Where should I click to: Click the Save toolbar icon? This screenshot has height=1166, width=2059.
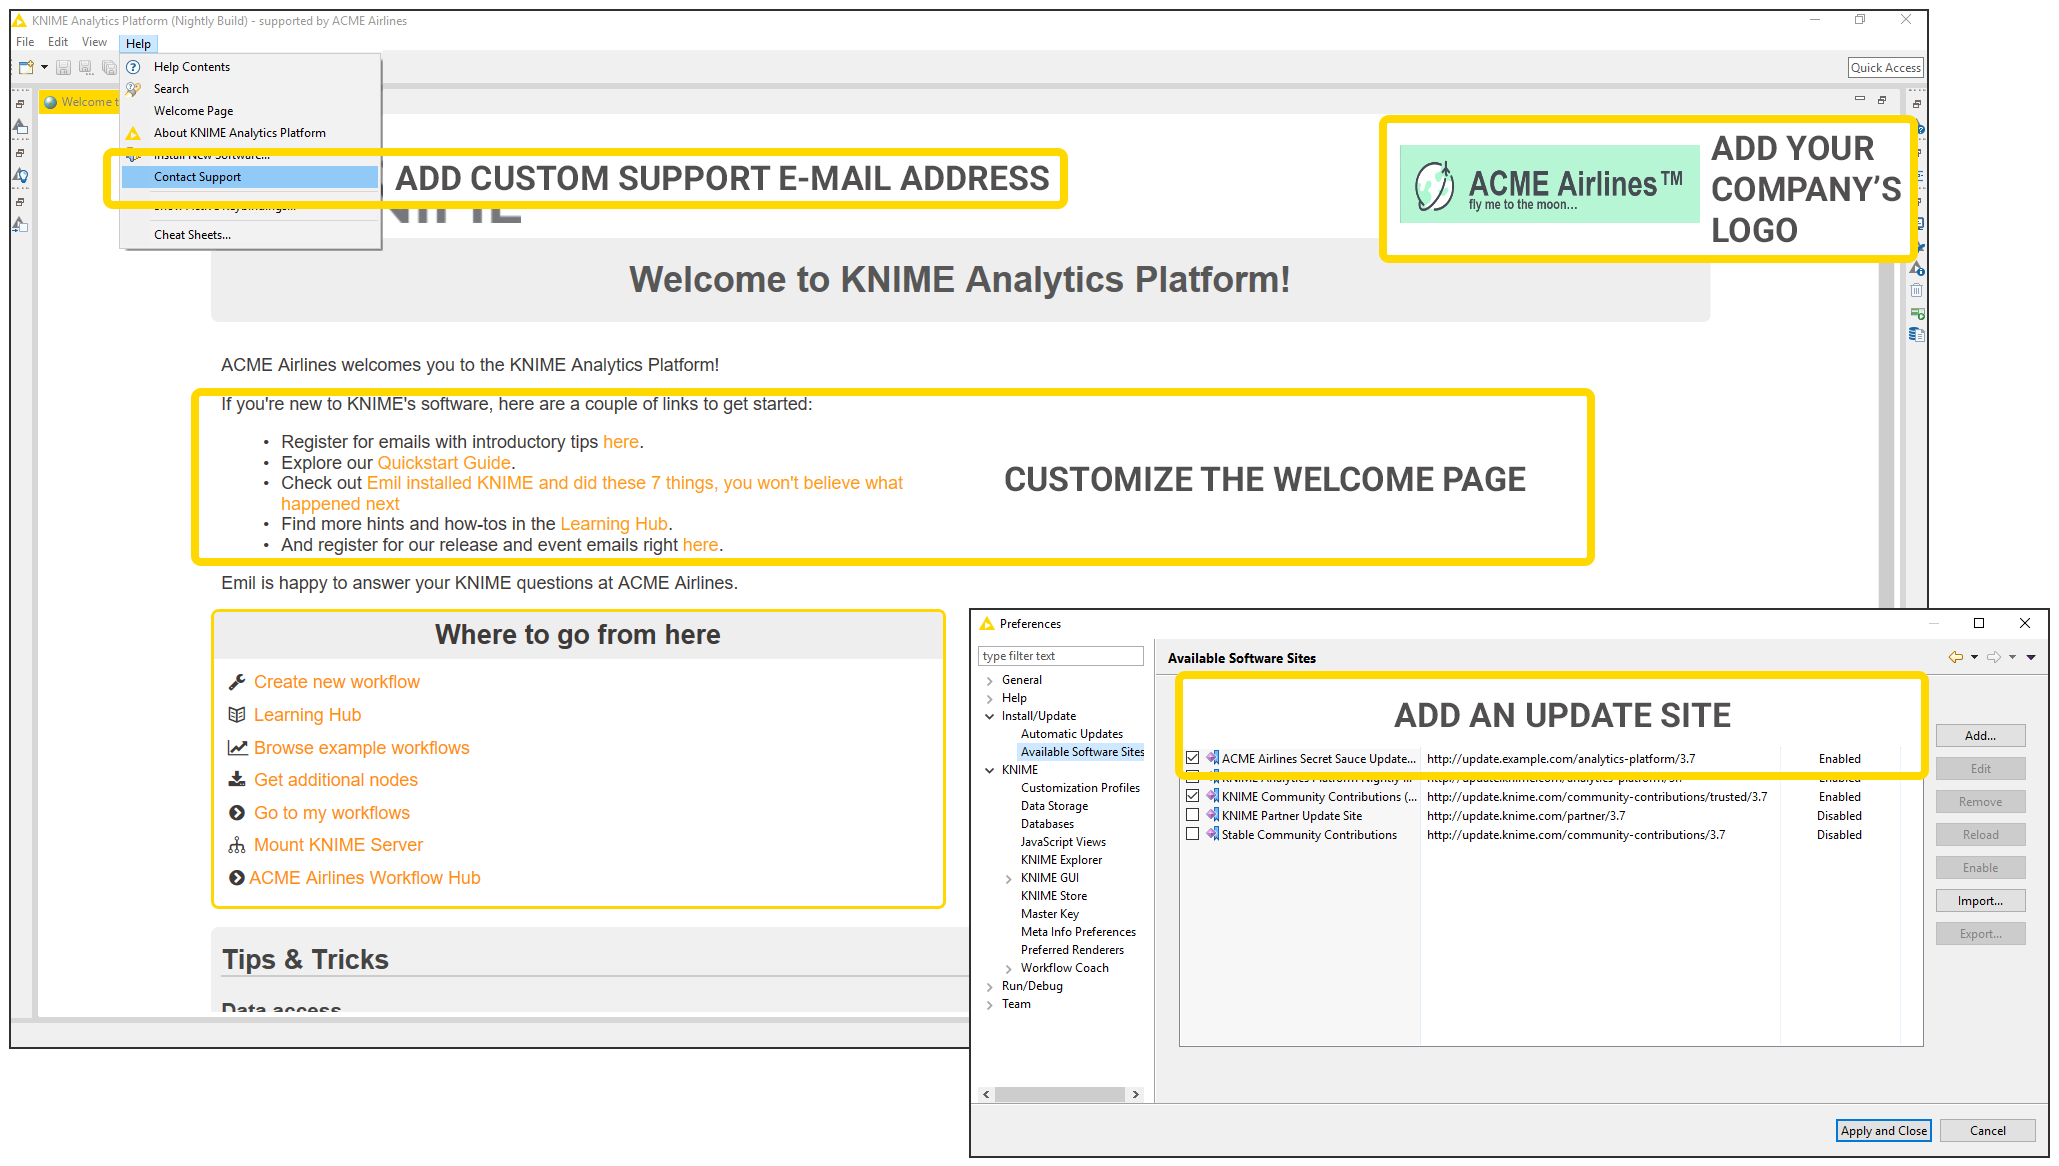pos(63,67)
